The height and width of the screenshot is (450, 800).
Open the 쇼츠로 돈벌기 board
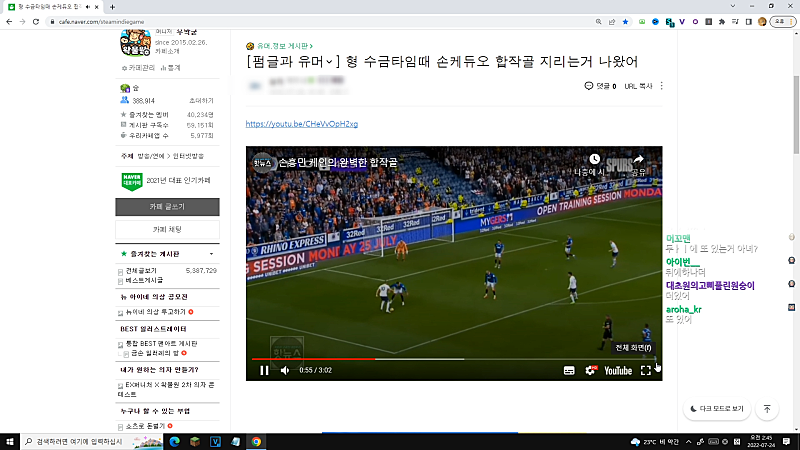pos(145,426)
